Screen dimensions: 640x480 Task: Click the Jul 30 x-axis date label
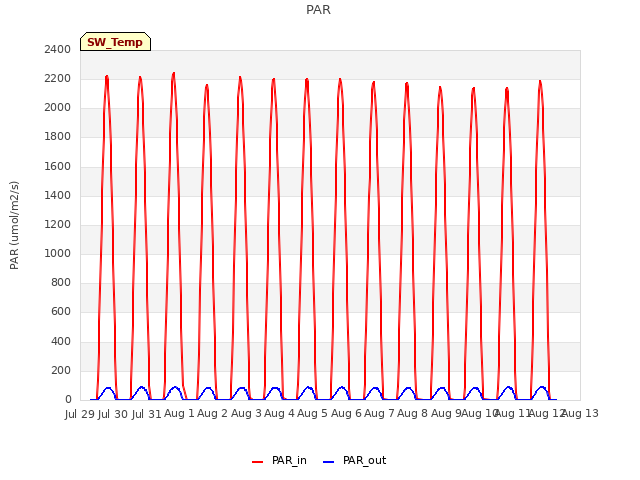[113, 414]
